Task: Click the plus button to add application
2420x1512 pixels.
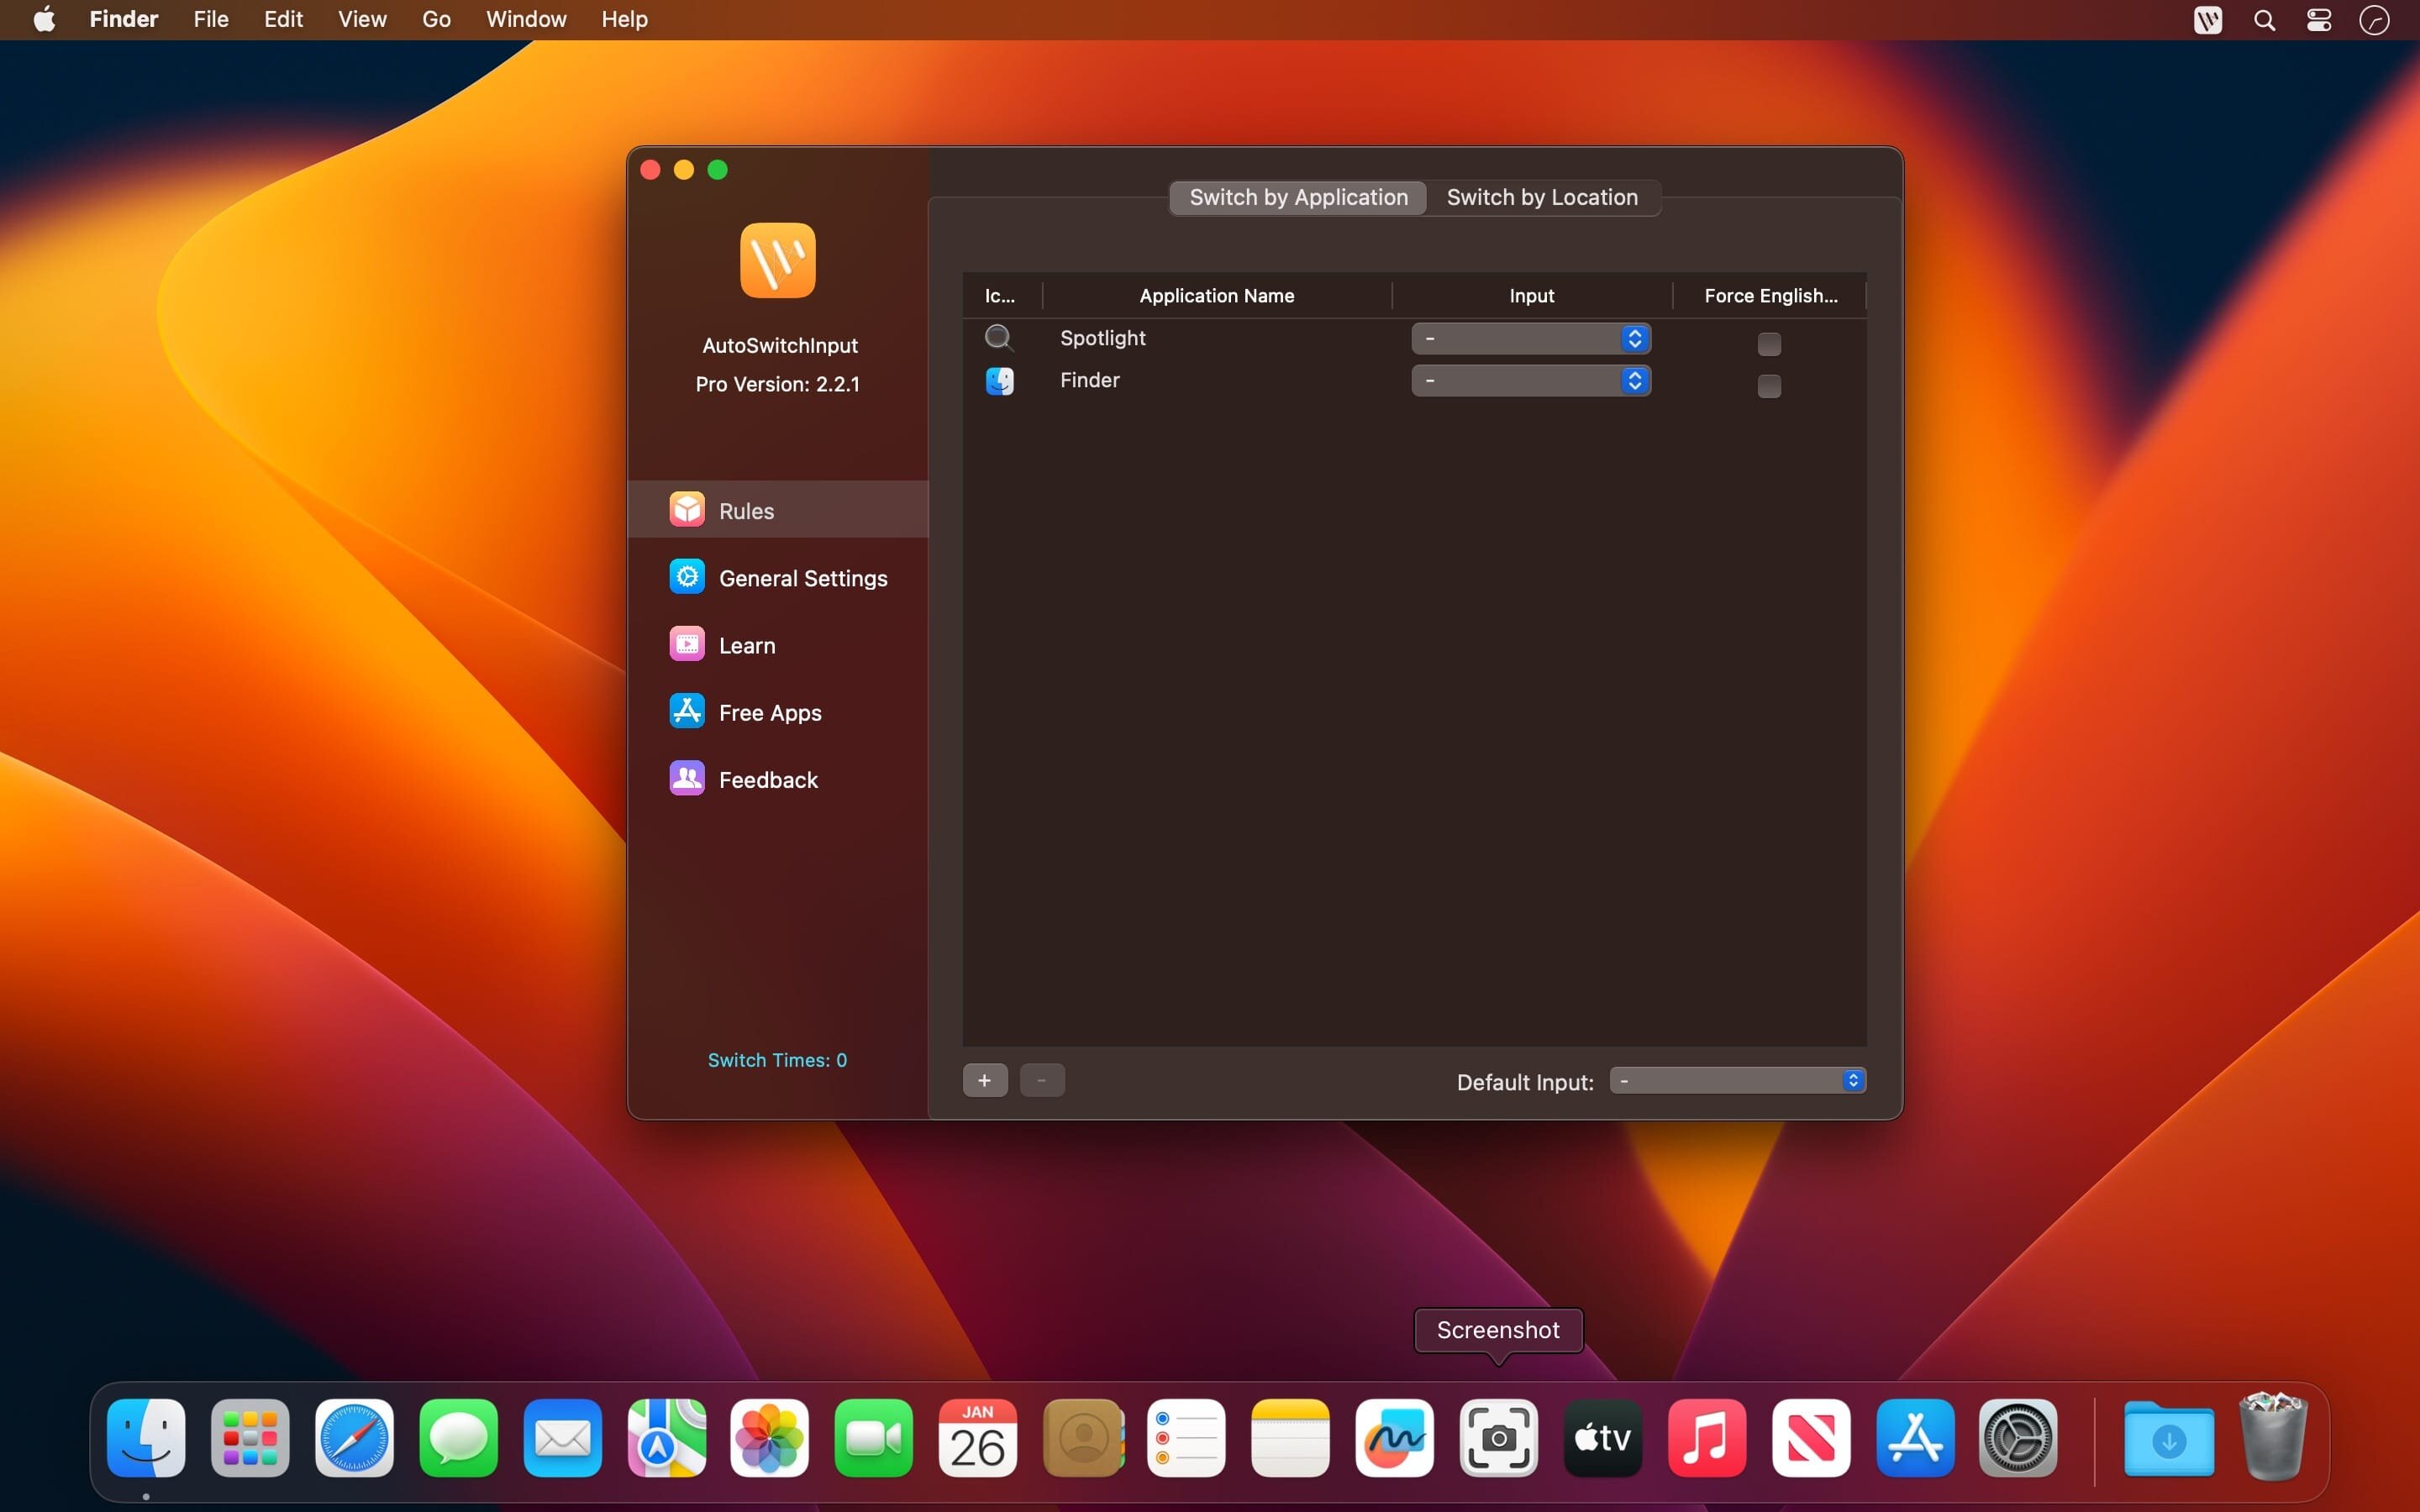Action: tap(984, 1081)
